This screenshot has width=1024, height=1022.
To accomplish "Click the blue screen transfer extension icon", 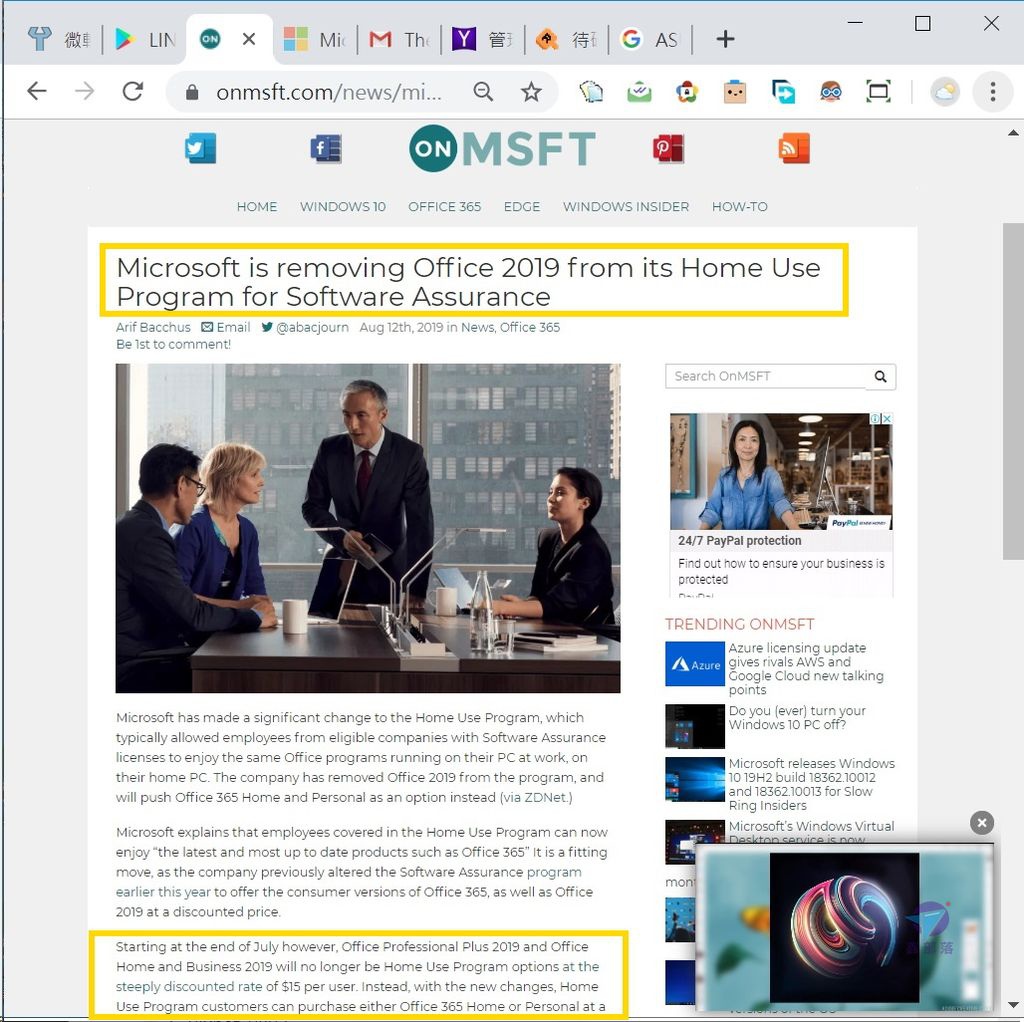I will pyautogui.click(x=783, y=91).
